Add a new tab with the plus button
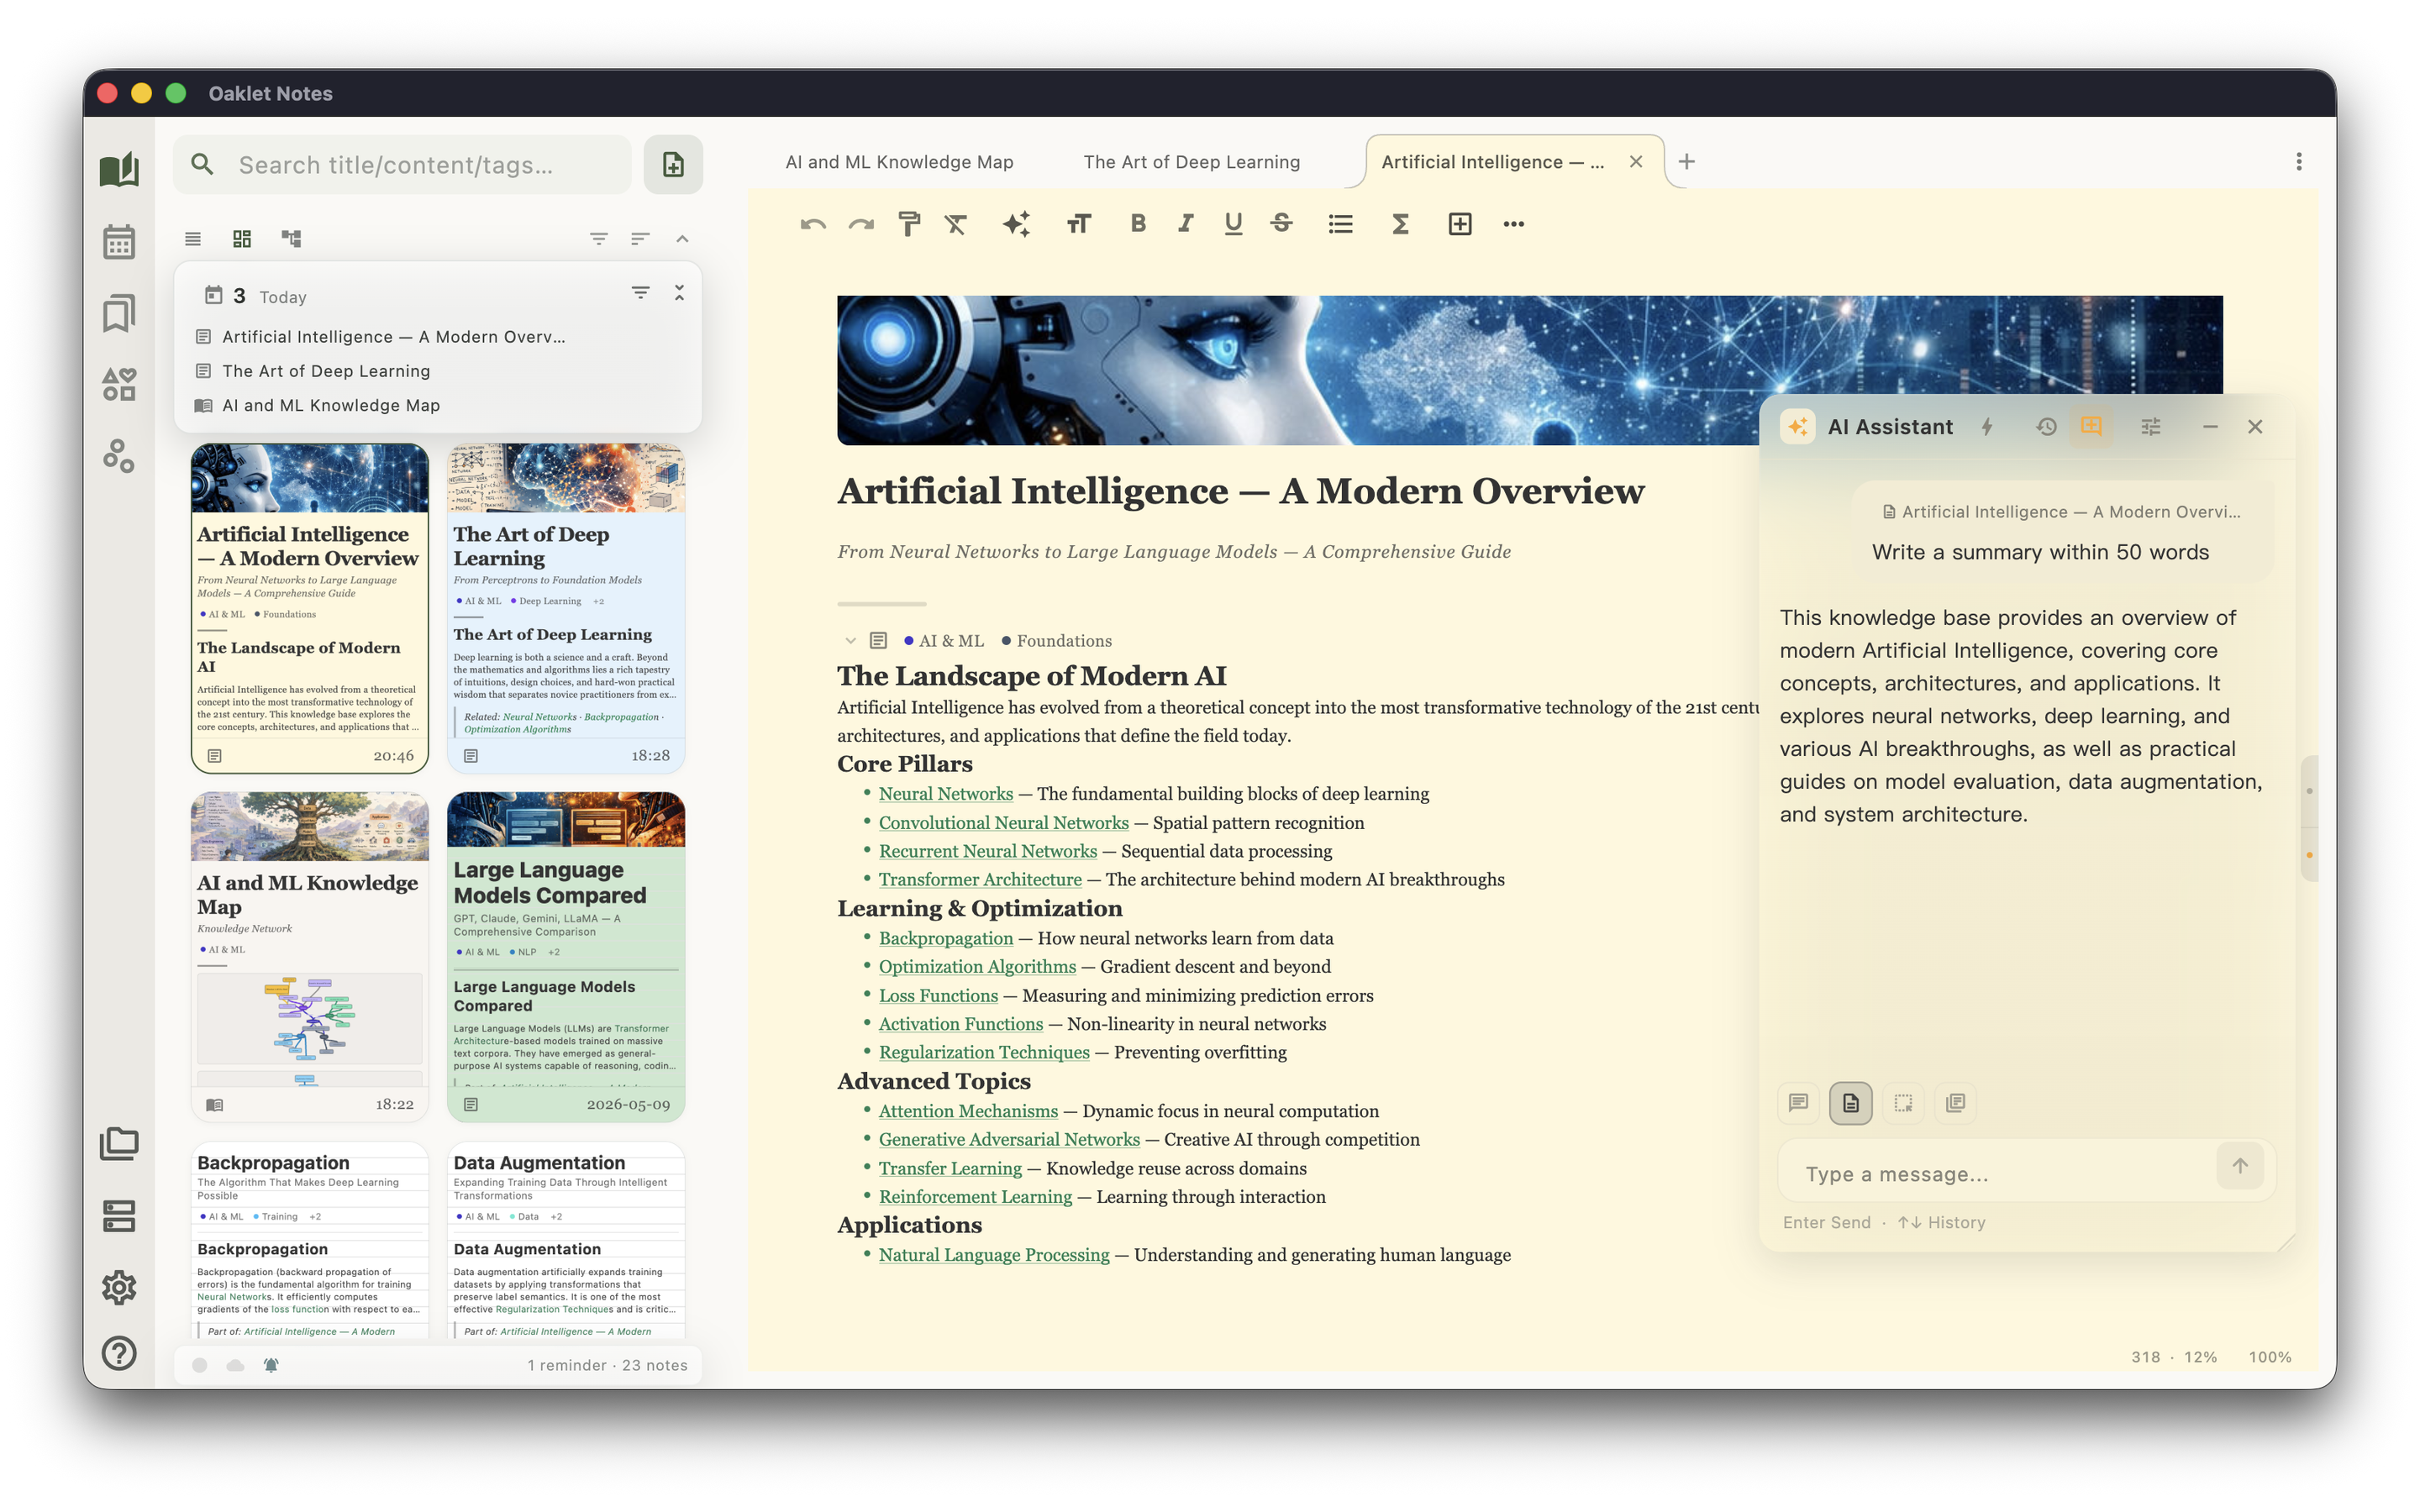 (1686, 161)
